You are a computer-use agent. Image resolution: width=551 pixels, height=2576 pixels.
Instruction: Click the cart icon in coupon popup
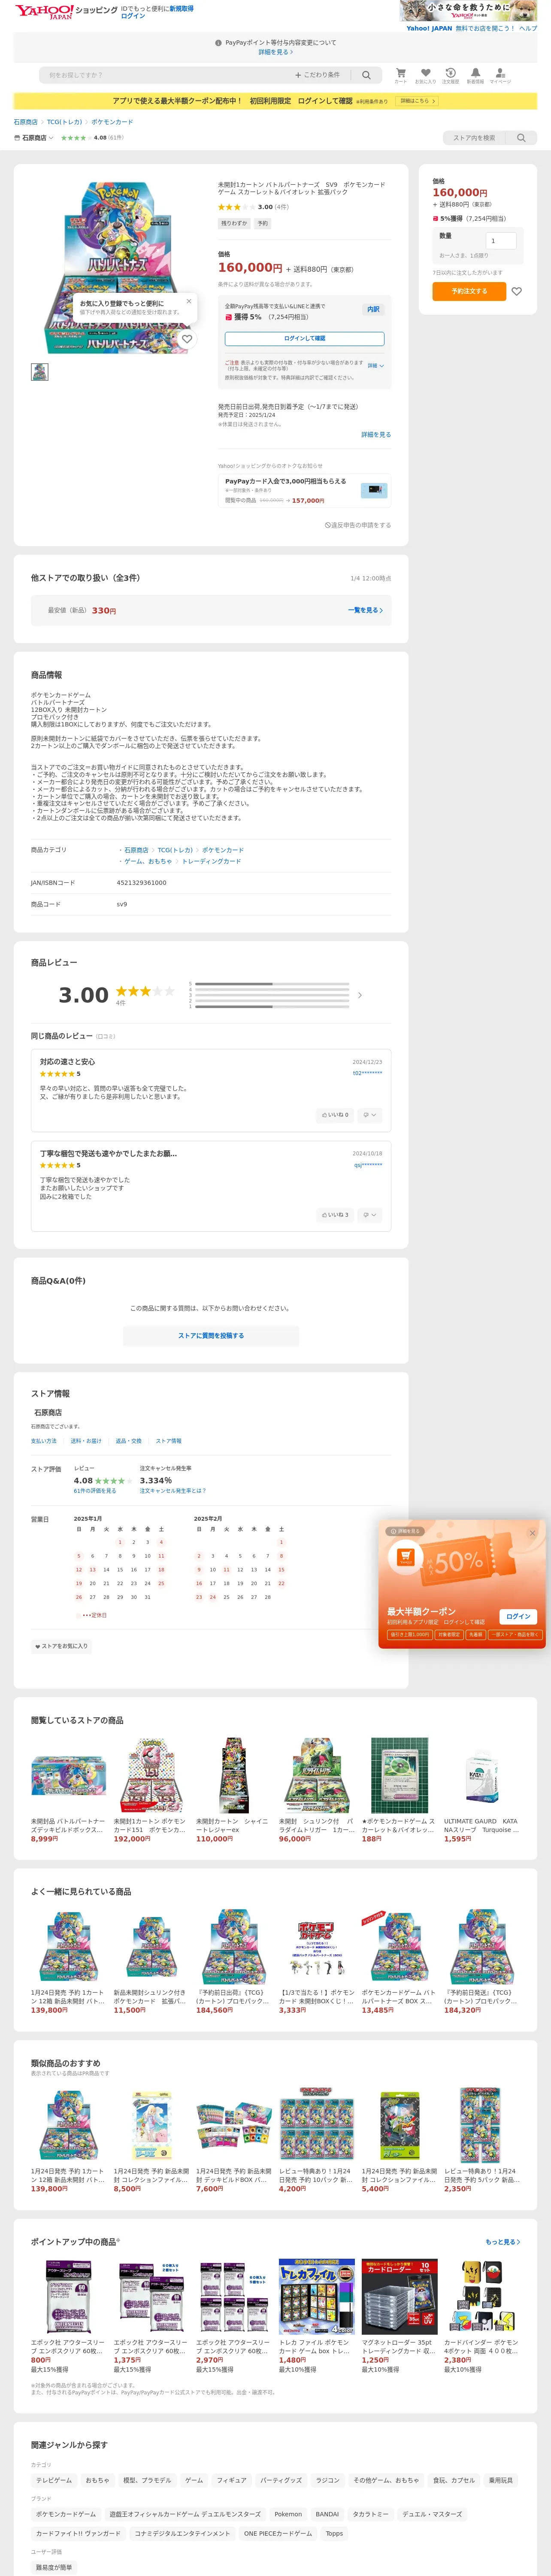tap(405, 1557)
